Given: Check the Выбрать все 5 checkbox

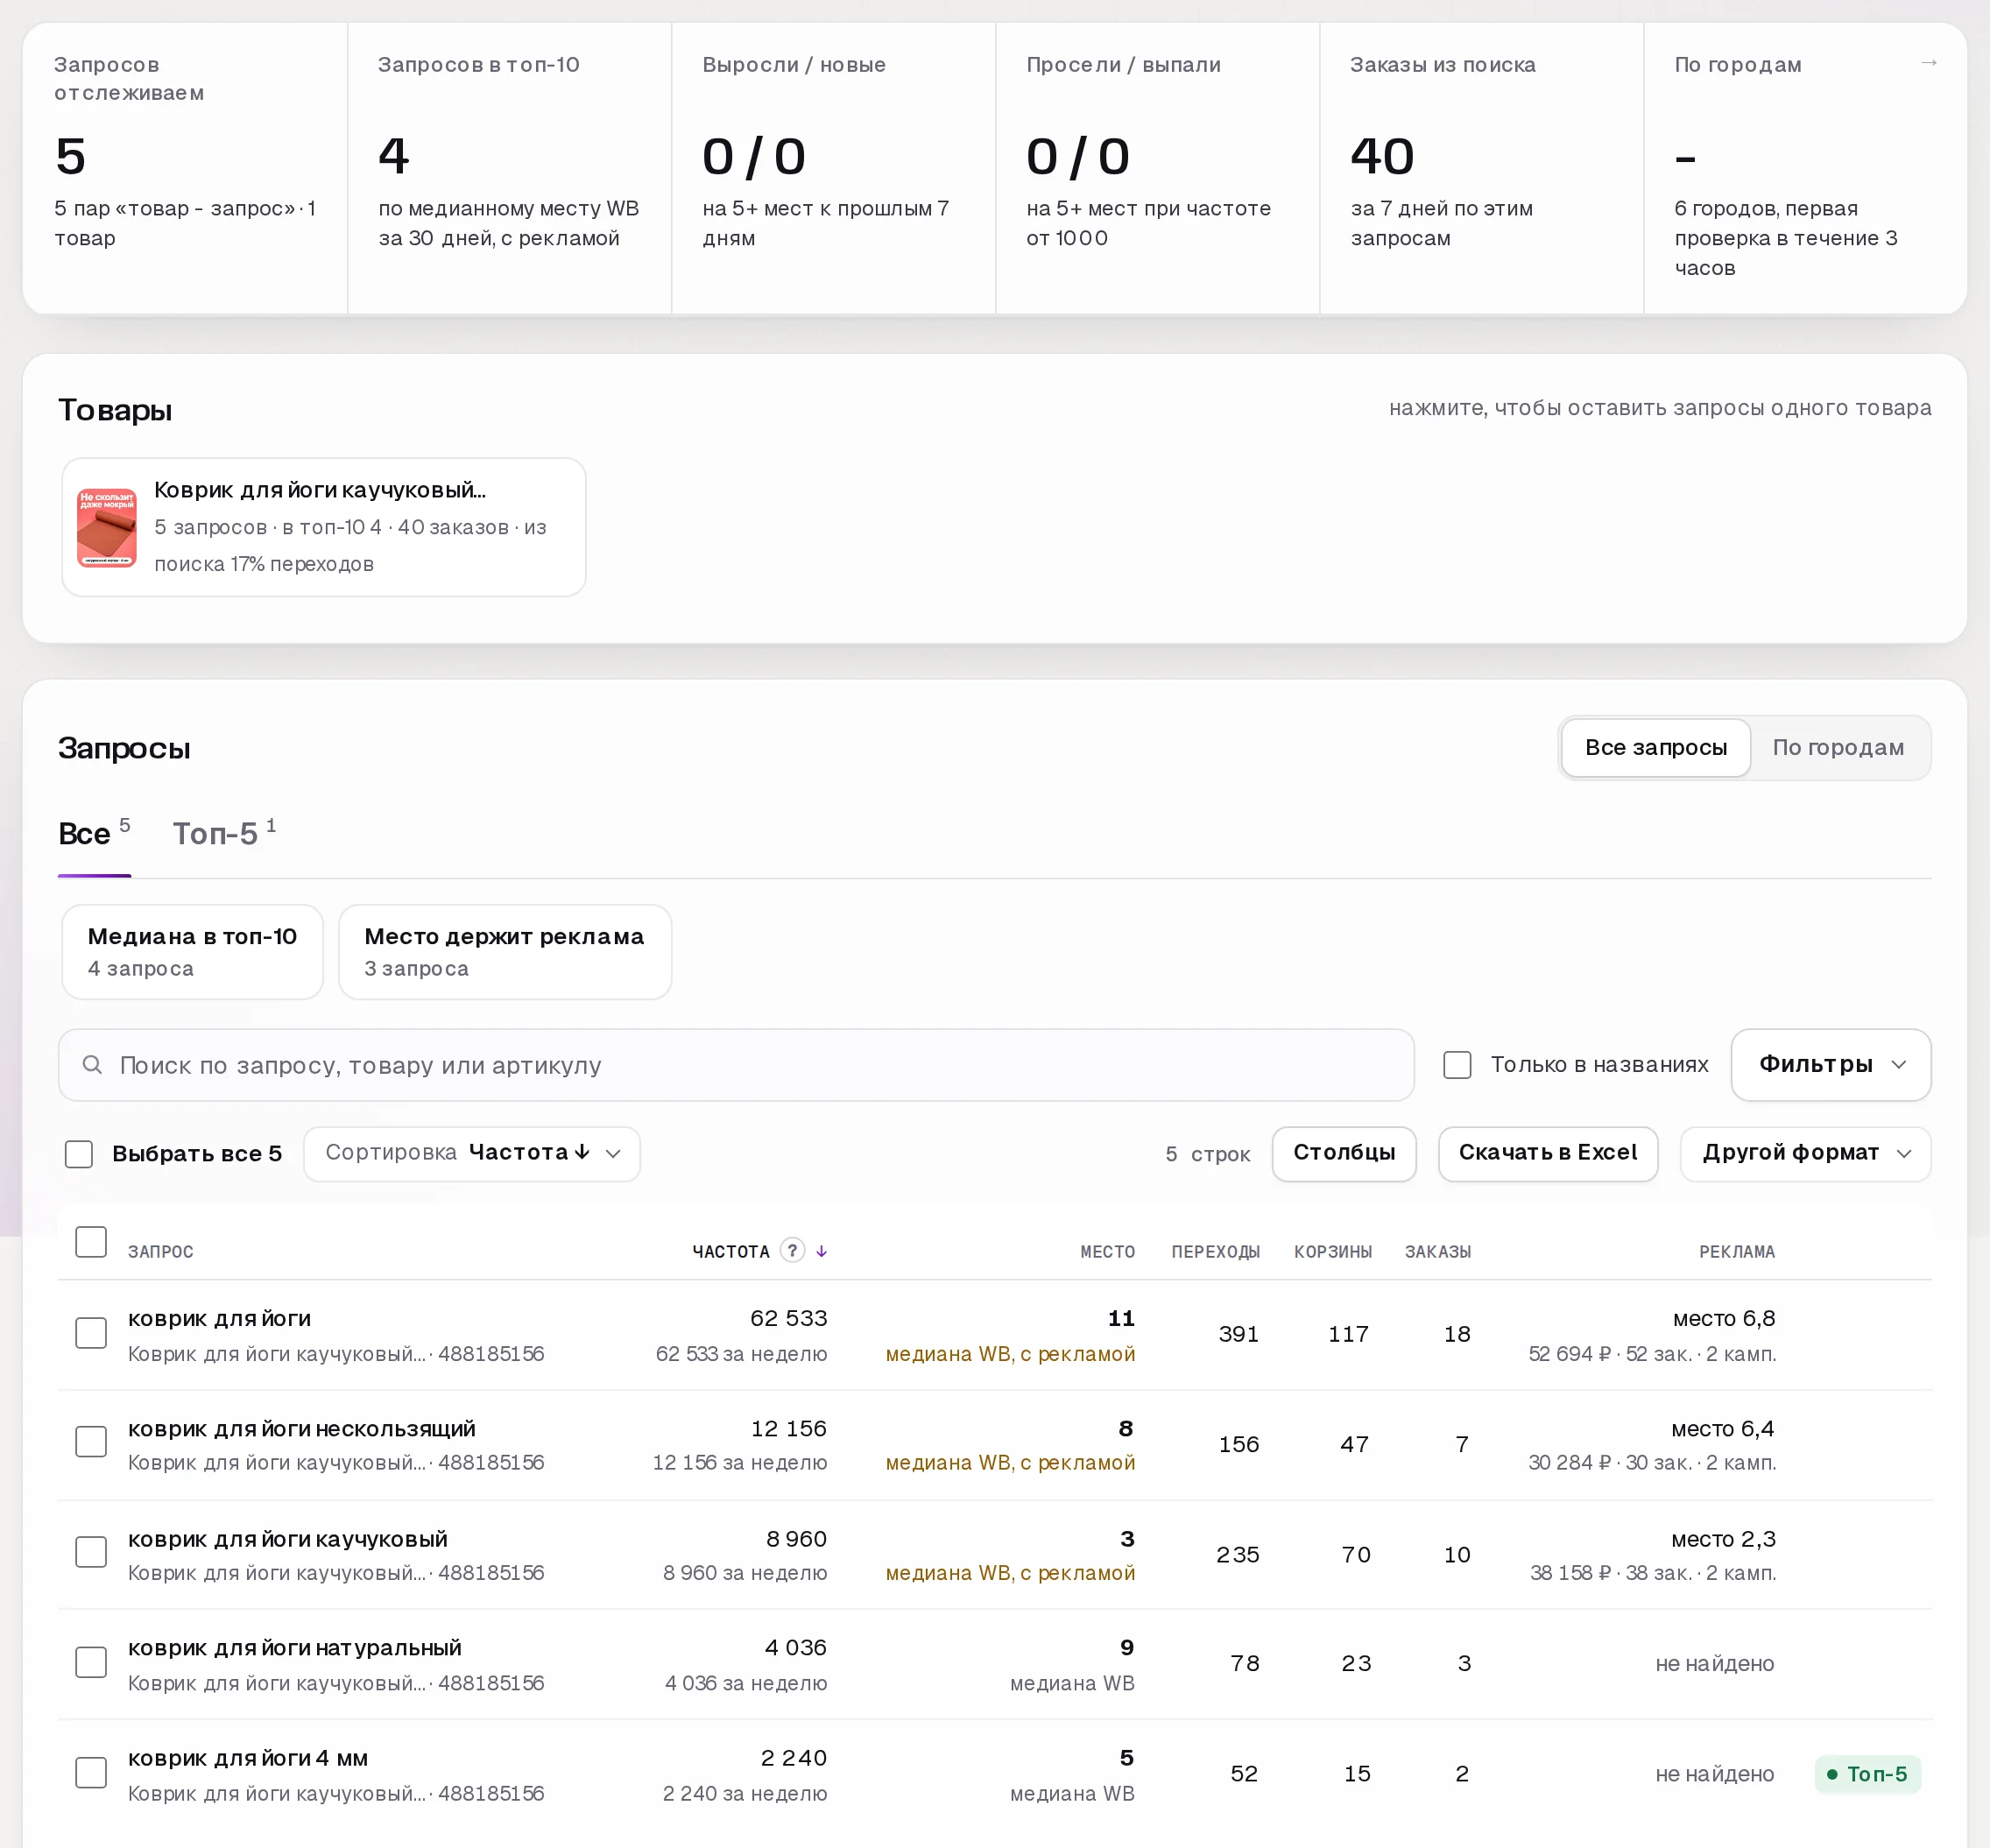Looking at the screenshot, I should pyautogui.click(x=79, y=1153).
